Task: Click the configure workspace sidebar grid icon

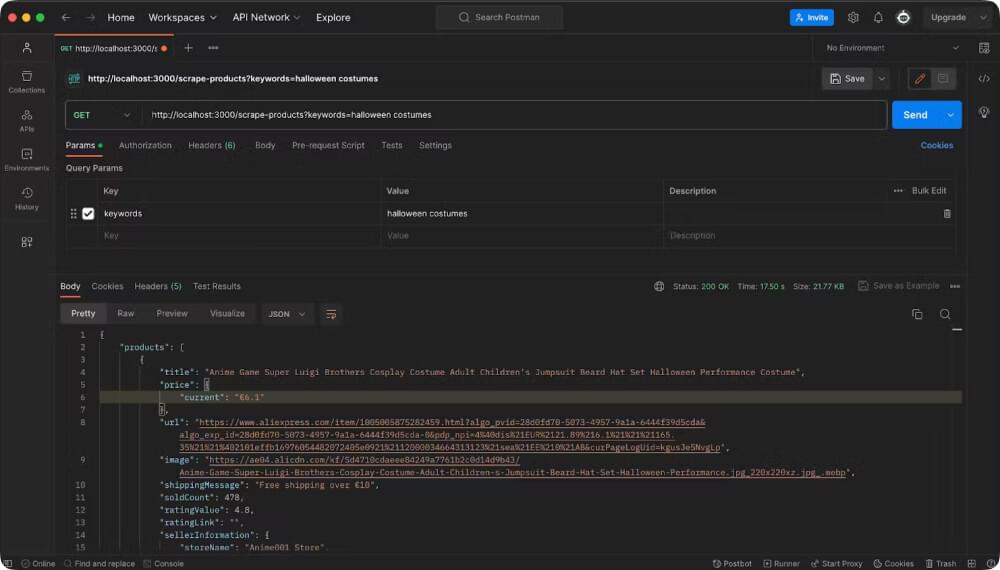Action: [27, 242]
